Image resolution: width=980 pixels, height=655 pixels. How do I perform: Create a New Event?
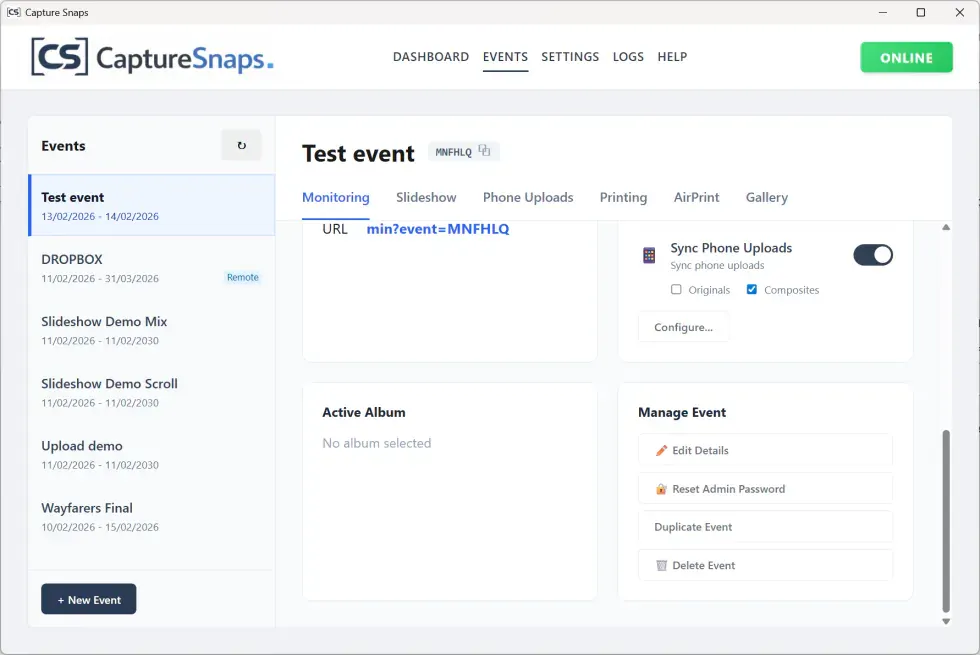[x=89, y=599]
